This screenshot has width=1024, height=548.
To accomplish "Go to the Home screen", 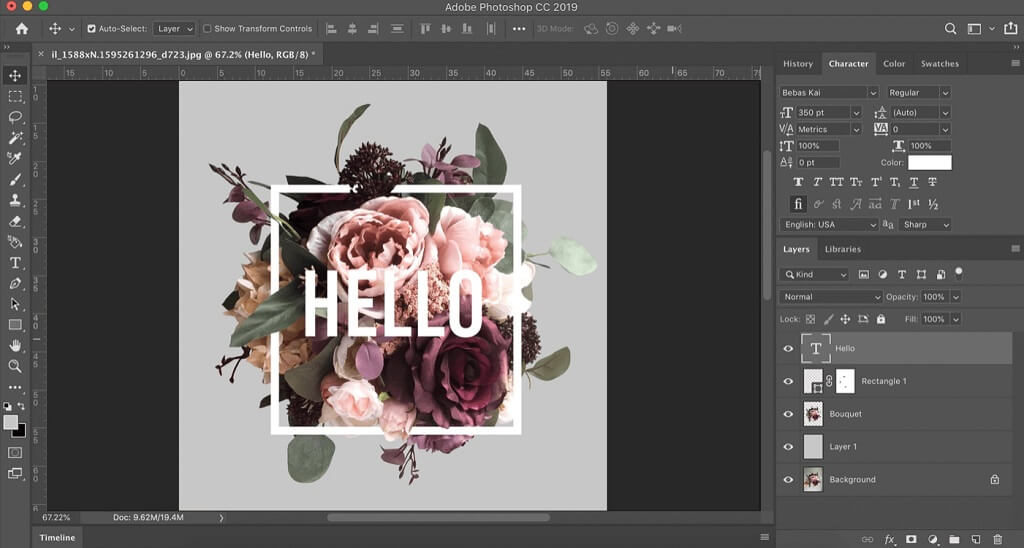I will [22, 29].
